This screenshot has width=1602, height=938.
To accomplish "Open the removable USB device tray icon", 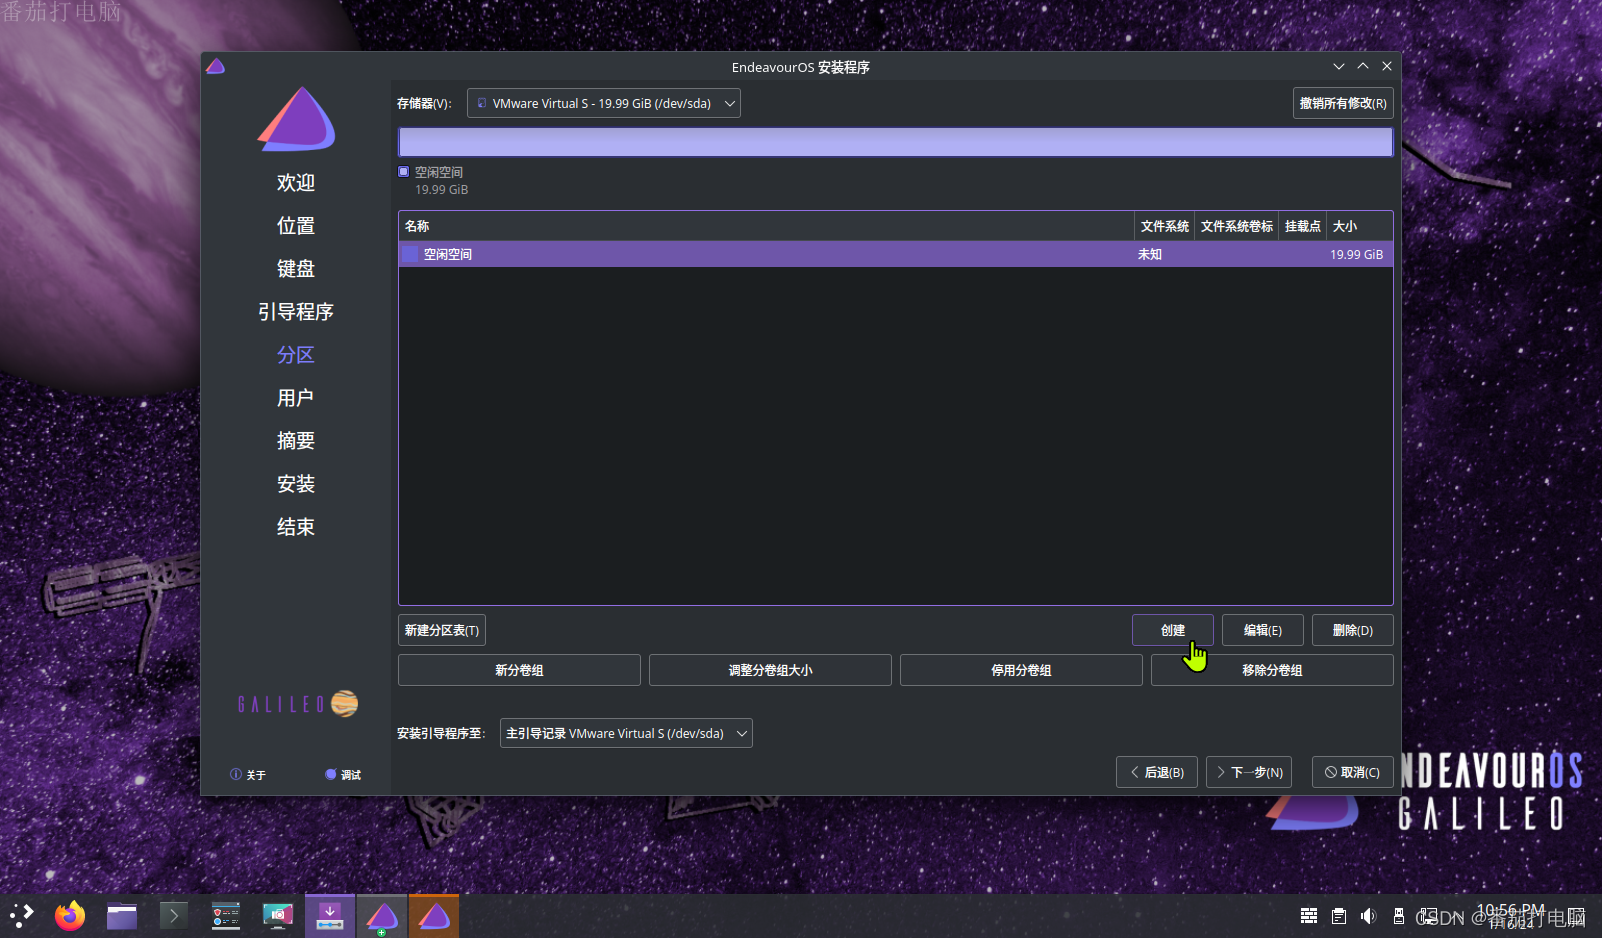I will pyautogui.click(x=1399, y=916).
